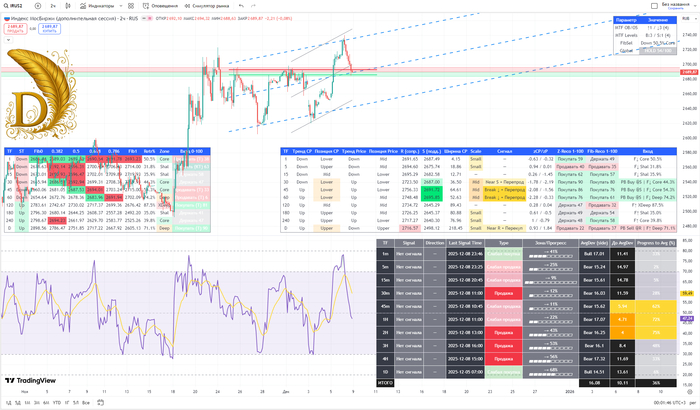Open the candlestick chart type selector
This screenshot has height=410, width=700.
point(68,5)
